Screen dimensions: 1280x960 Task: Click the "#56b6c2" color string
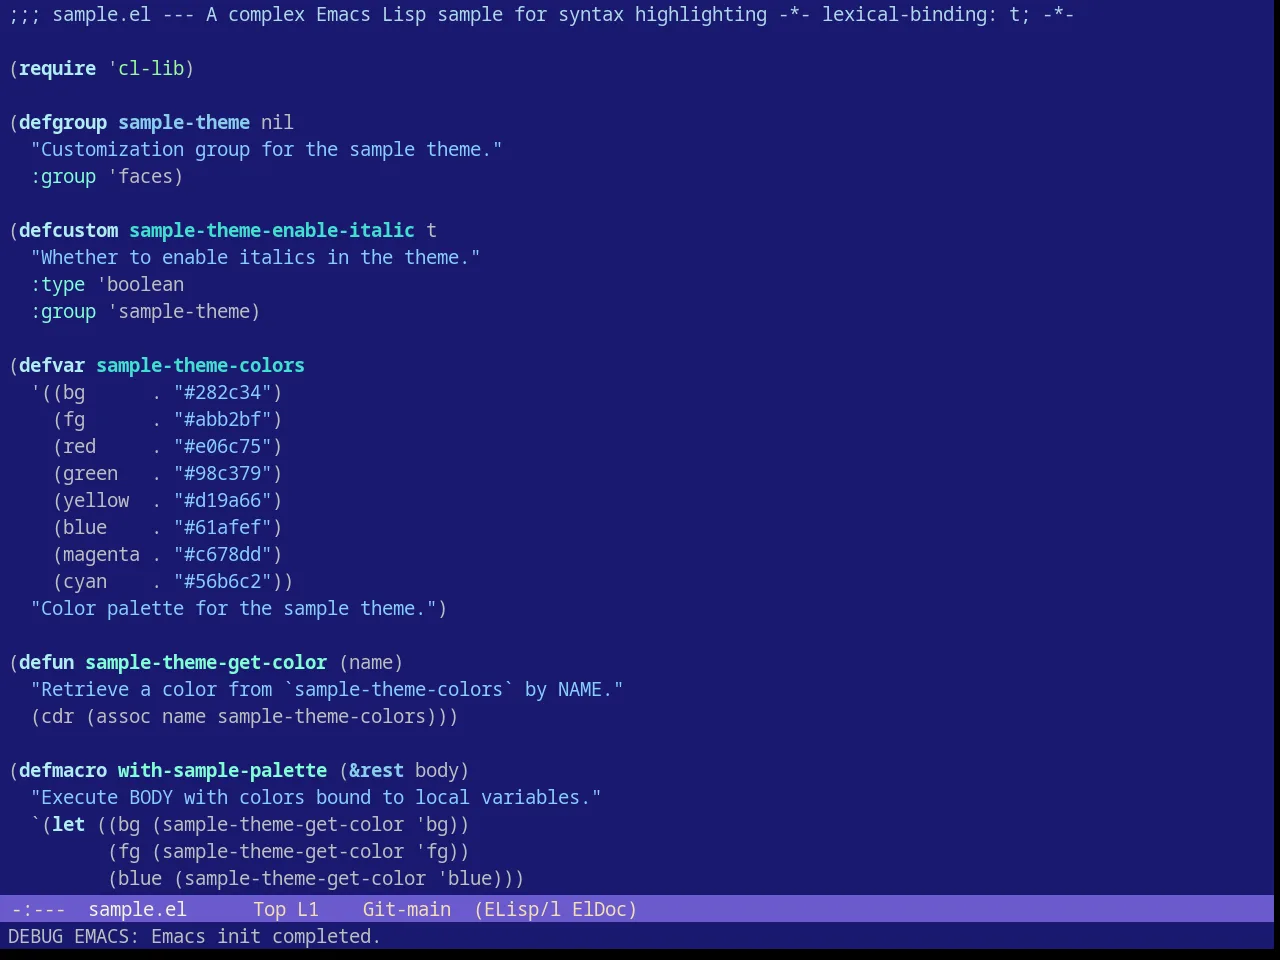(223, 581)
